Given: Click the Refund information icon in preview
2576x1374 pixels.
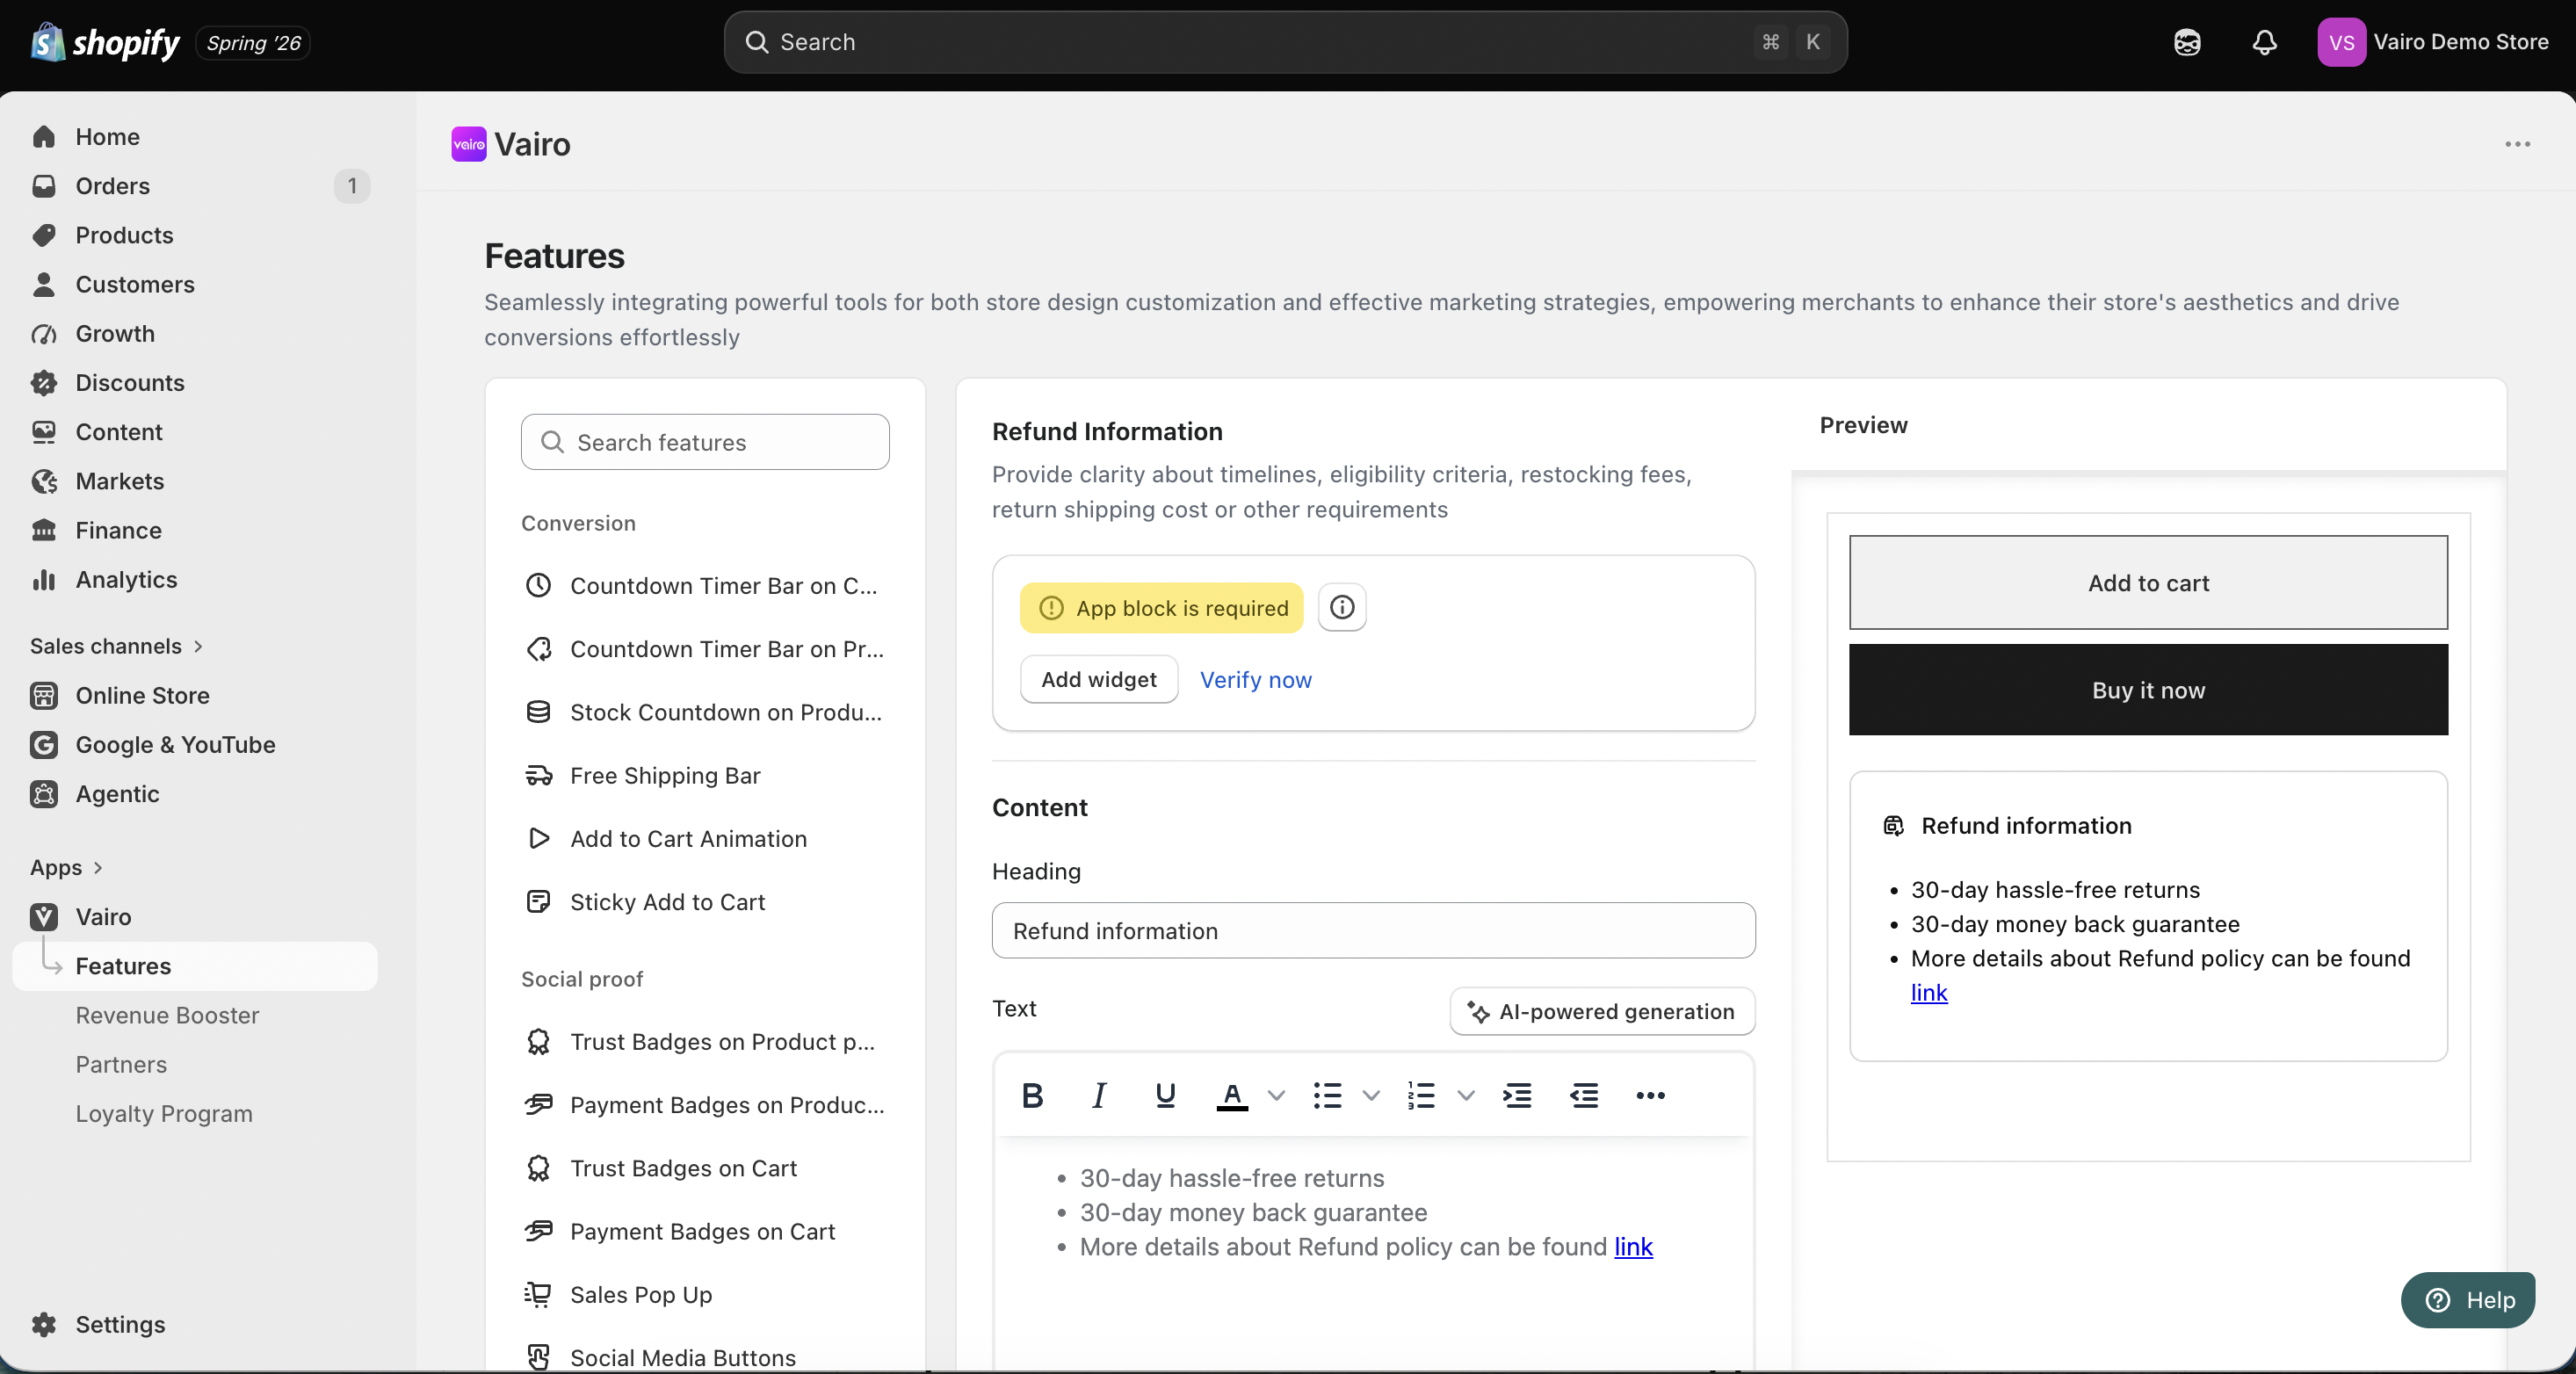Looking at the screenshot, I should point(1893,825).
